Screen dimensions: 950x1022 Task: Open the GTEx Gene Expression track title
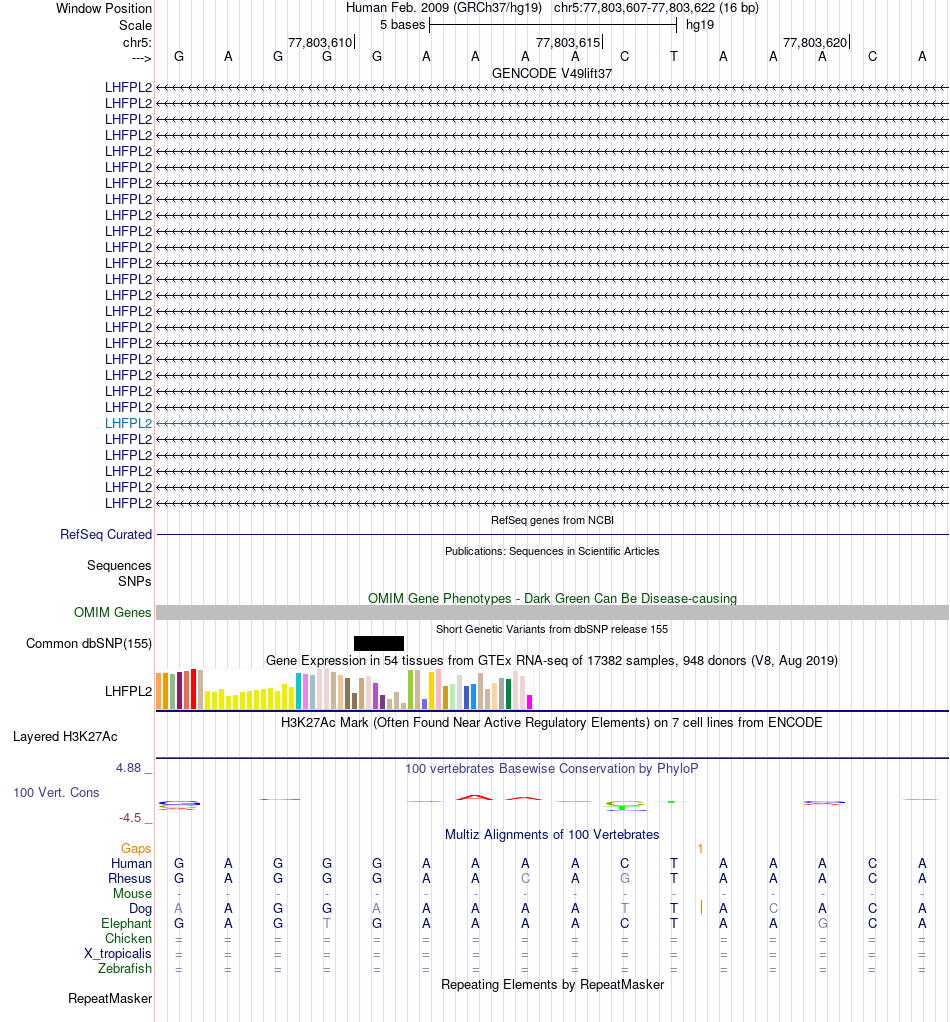pyautogui.click(x=552, y=660)
